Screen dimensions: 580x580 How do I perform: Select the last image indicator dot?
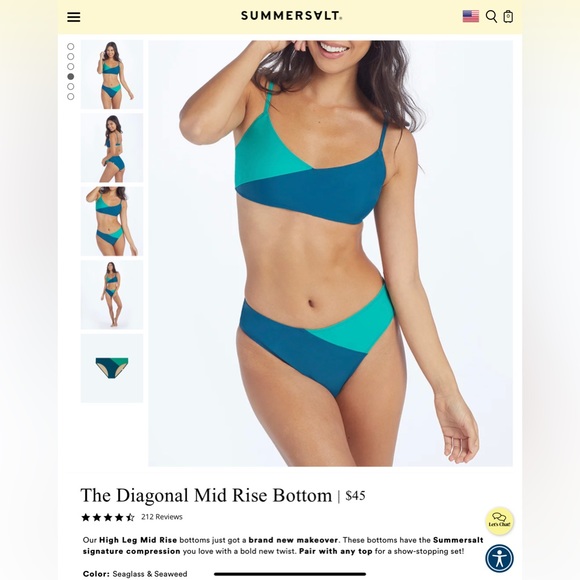tap(71, 97)
